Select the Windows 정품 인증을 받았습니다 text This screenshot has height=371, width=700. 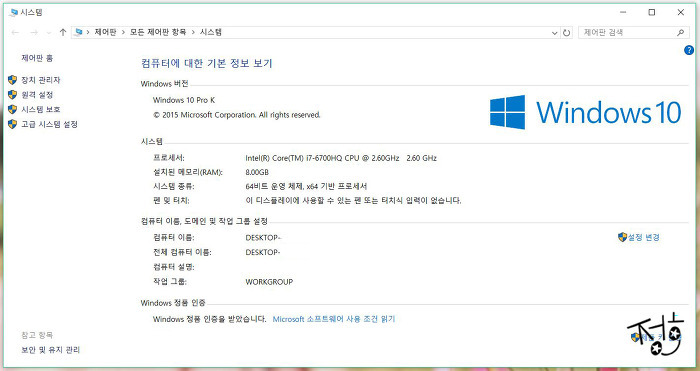click(209, 319)
